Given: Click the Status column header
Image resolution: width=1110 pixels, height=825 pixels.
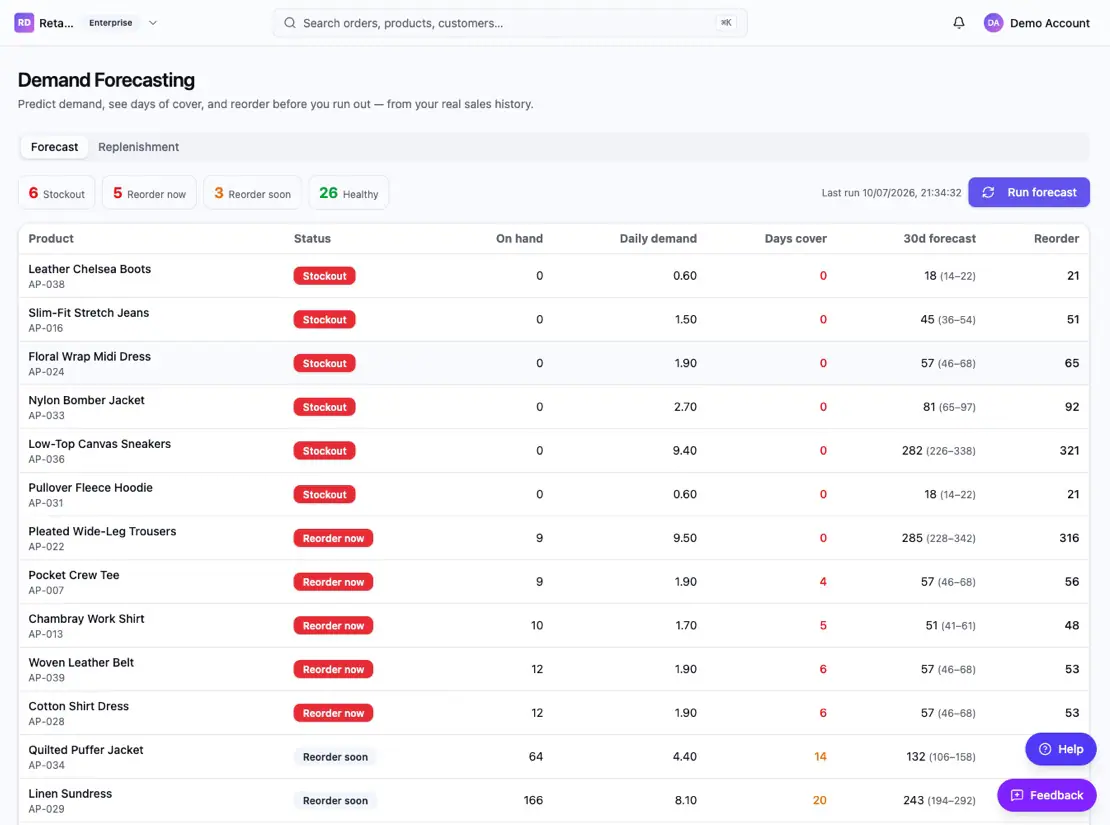Looking at the screenshot, I should pyautogui.click(x=312, y=239).
